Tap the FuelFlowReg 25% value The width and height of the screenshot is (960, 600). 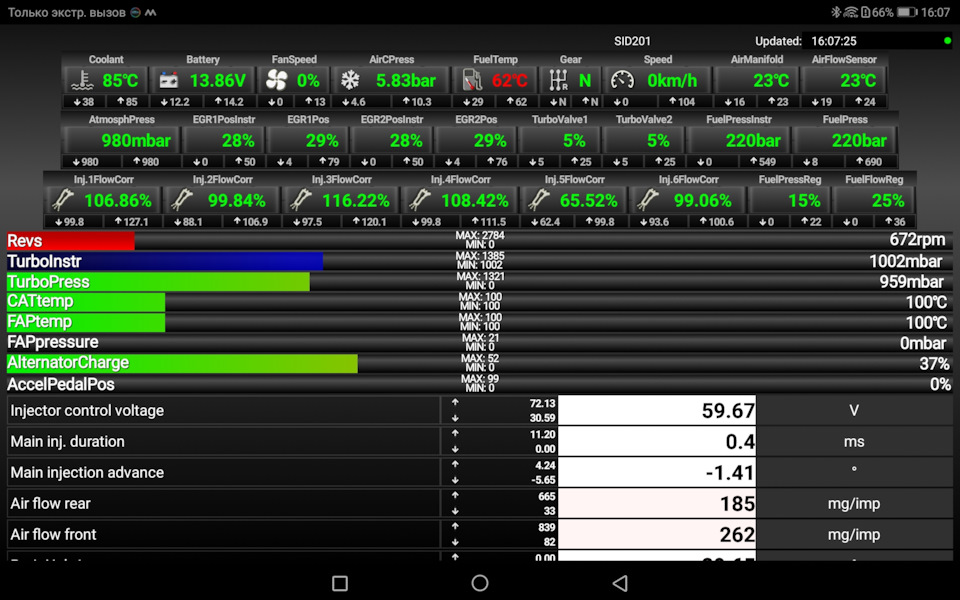click(x=888, y=200)
